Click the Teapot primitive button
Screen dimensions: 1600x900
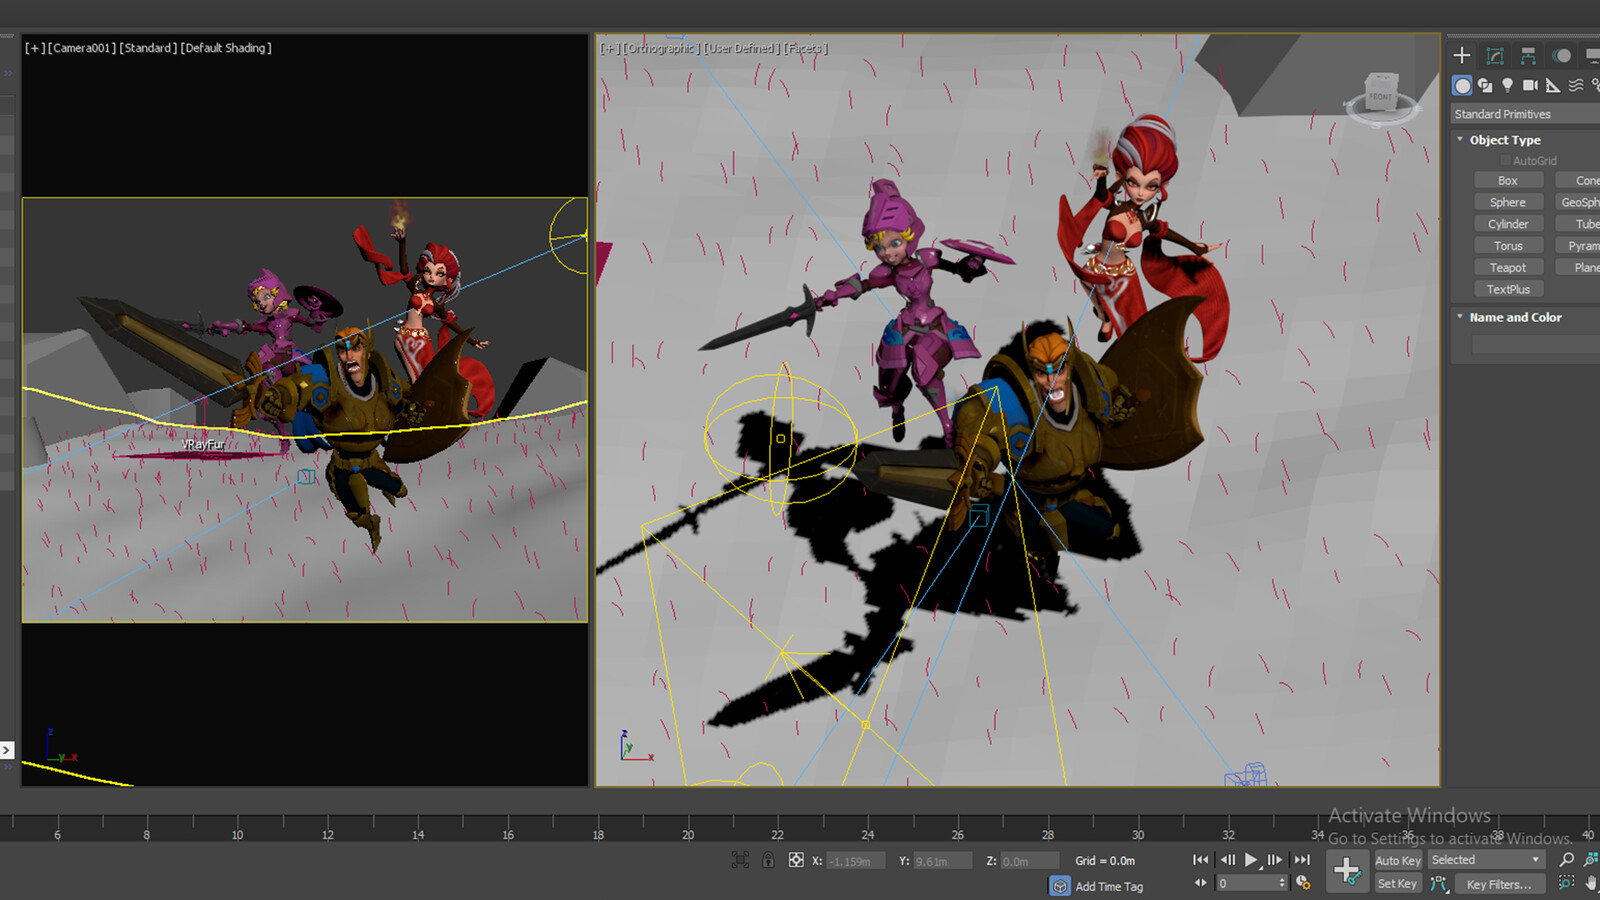(1508, 268)
